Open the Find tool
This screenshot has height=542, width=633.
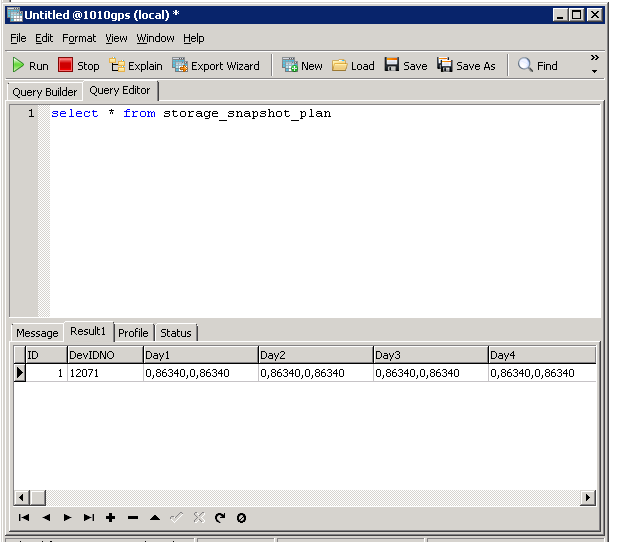(x=538, y=65)
